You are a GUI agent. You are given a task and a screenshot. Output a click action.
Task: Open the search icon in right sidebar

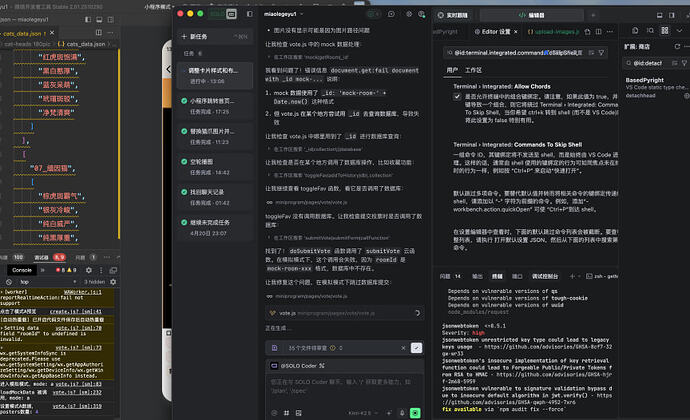click(650, 30)
